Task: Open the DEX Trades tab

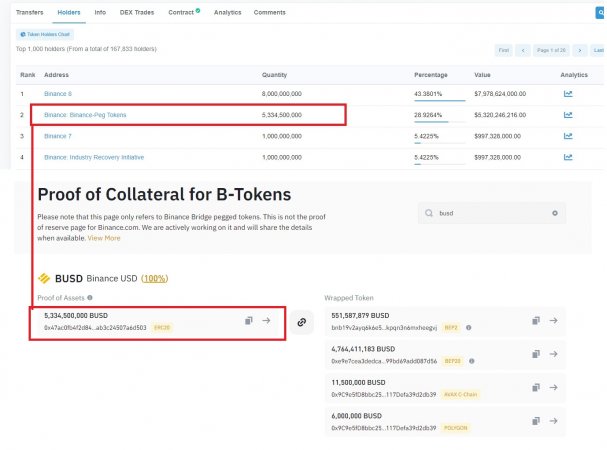Action: coord(137,12)
